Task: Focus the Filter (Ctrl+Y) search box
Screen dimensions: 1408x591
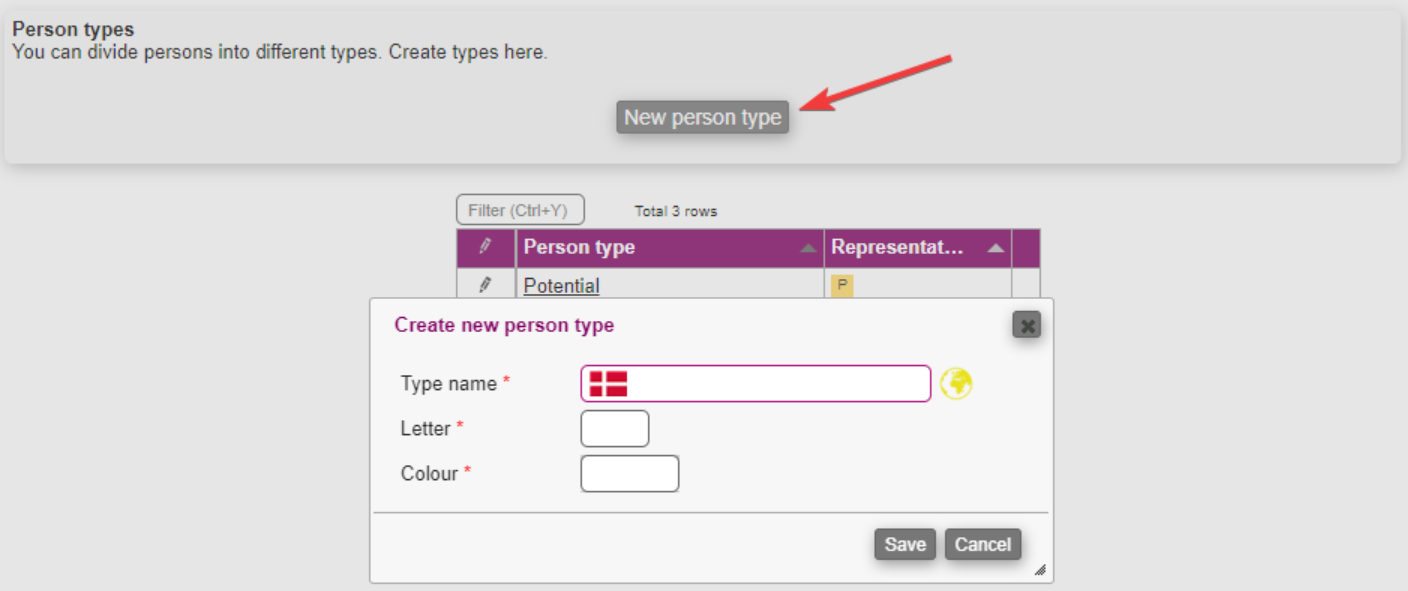Action: [x=519, y=210]
